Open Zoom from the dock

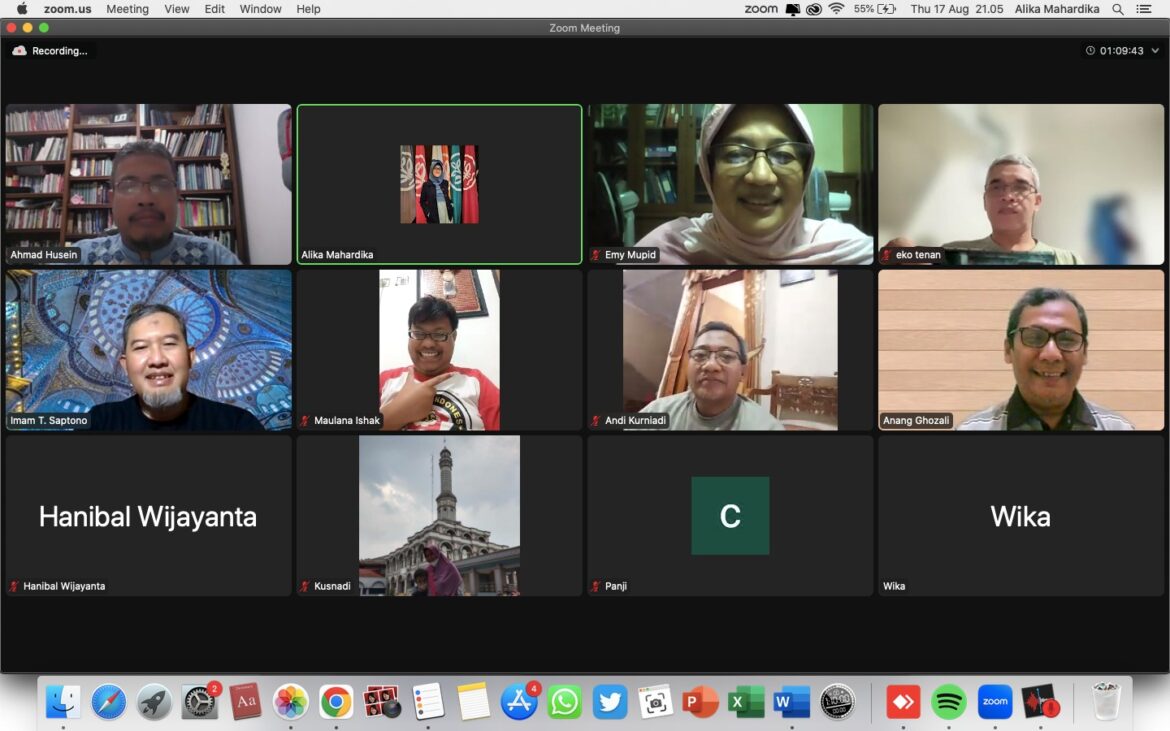pos(995,702)
